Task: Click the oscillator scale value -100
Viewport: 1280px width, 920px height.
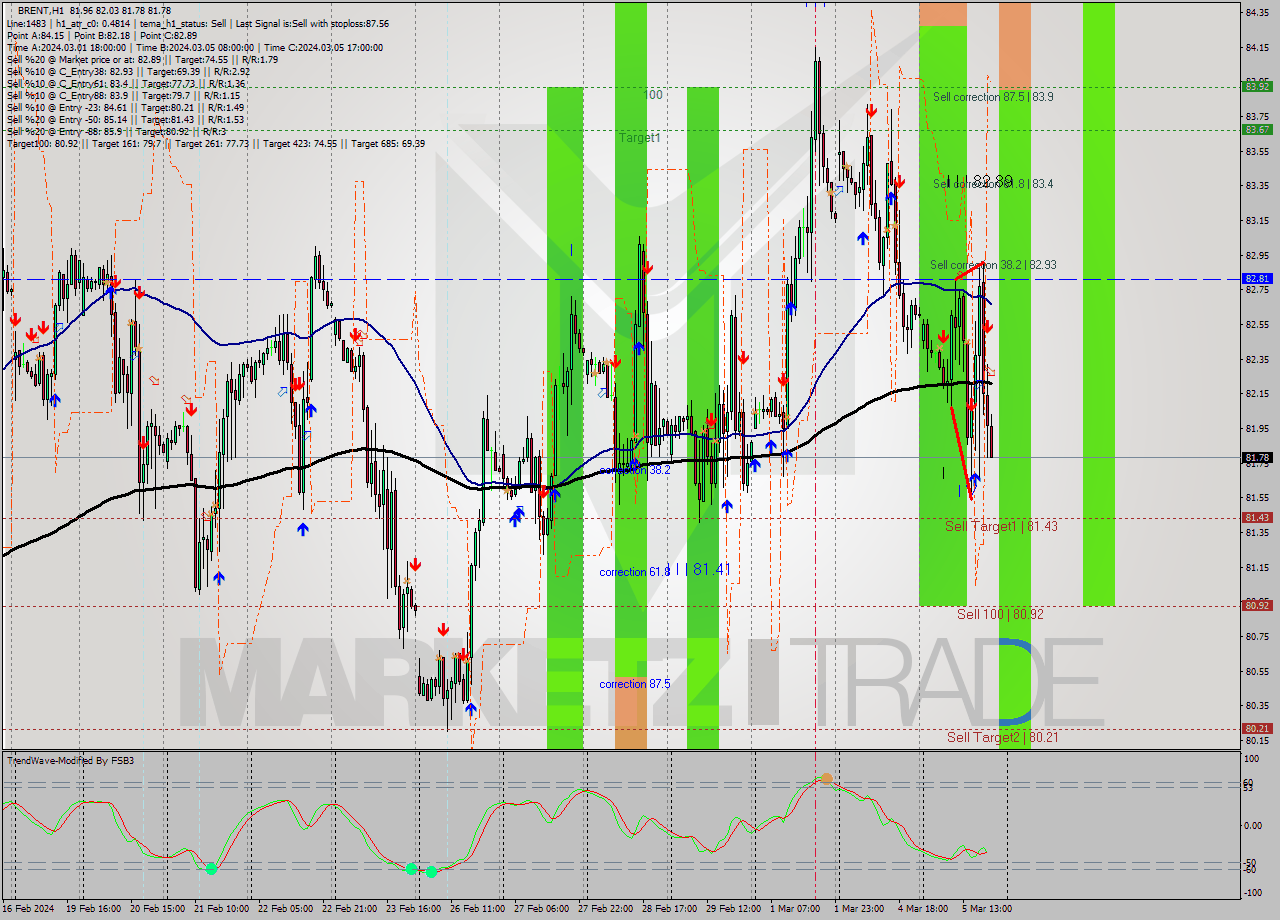Action: [1254, 892]
